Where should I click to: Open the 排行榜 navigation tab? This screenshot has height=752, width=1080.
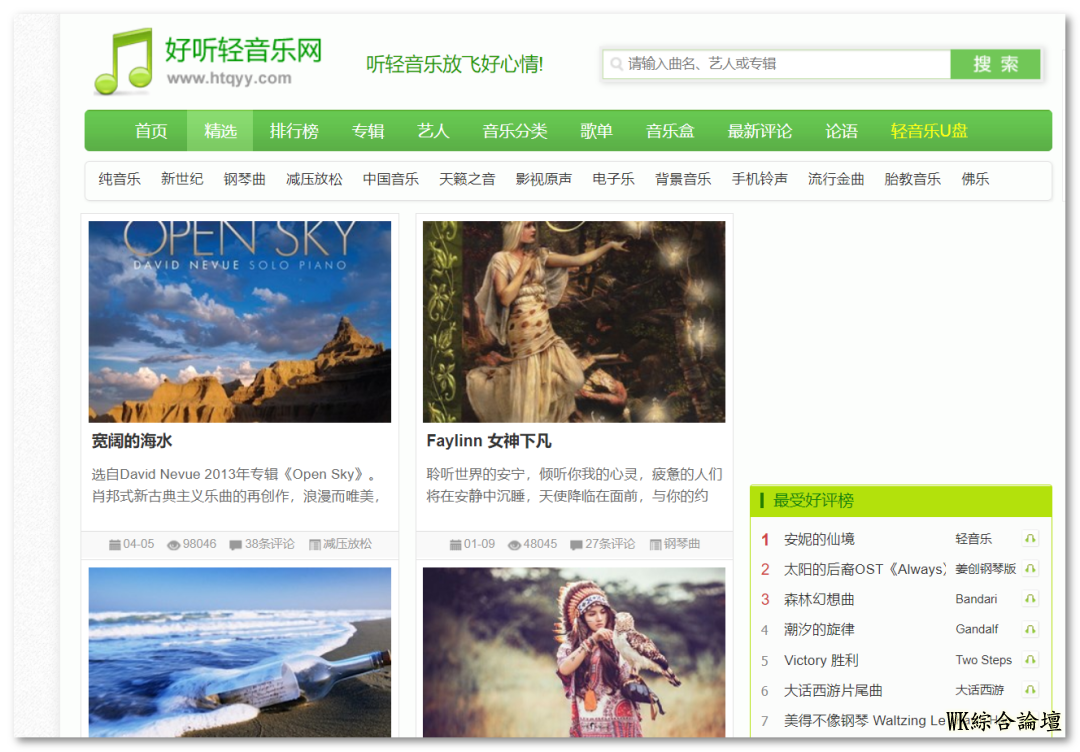click(294, 131)
